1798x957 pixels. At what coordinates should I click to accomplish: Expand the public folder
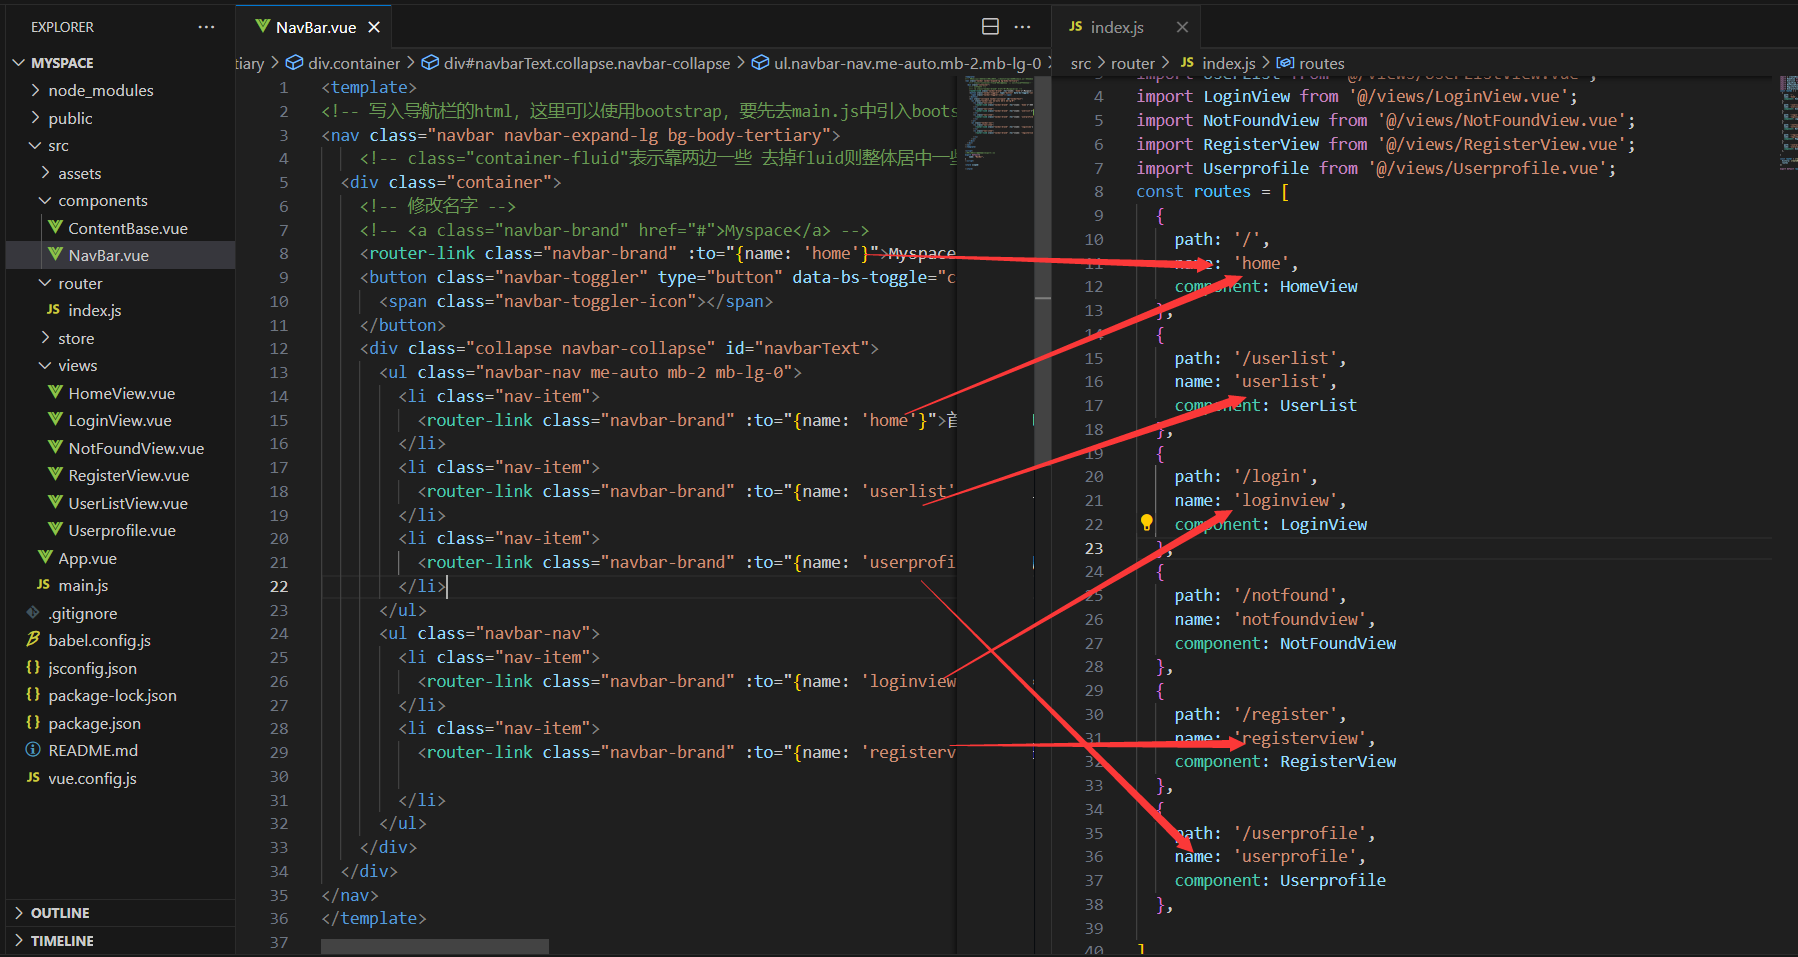36,118
